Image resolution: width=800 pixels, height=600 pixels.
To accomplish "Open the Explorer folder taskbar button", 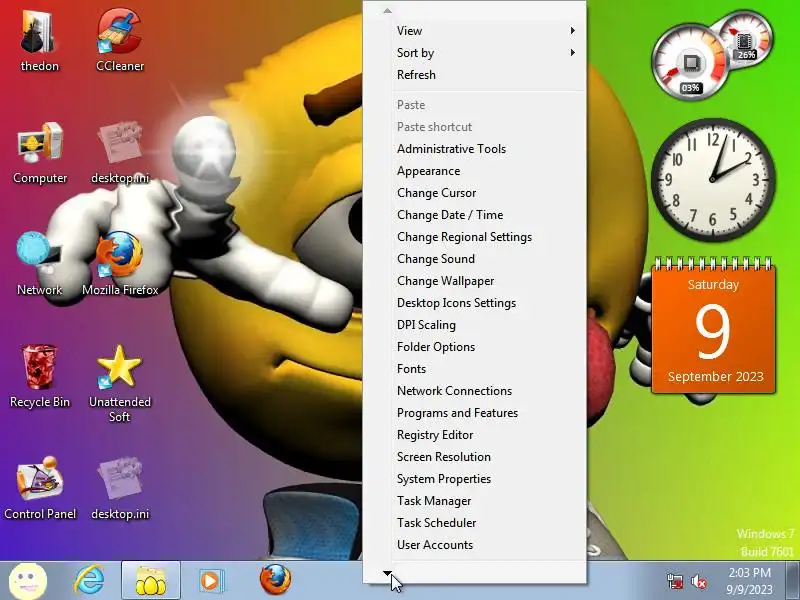I will click(x=151, y=581).
